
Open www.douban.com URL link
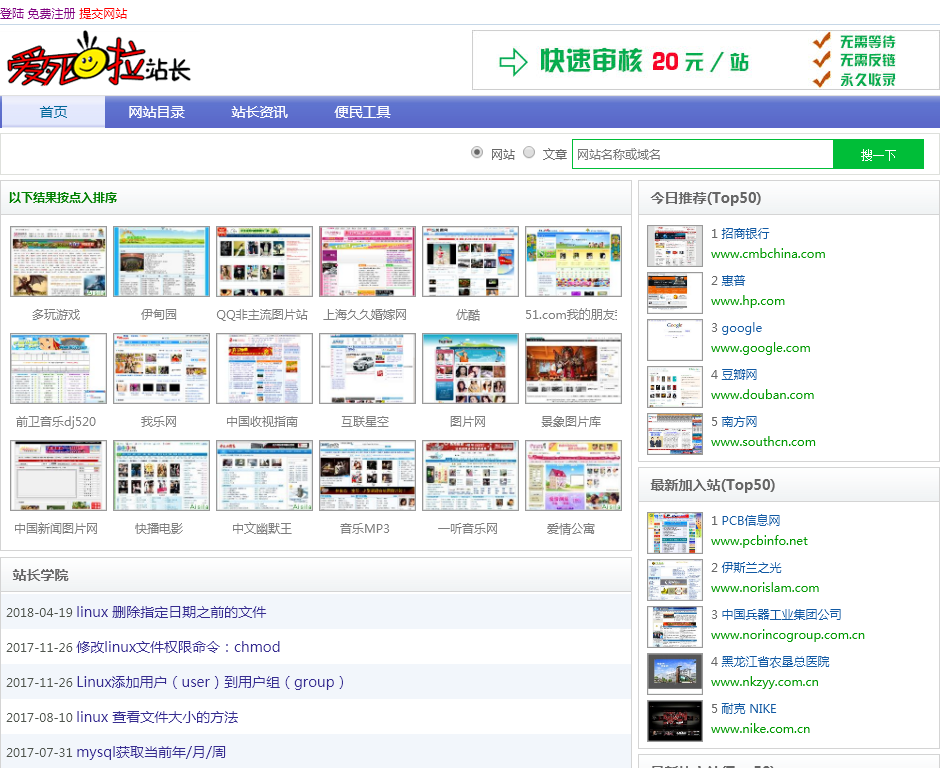(x=763, y=394)
